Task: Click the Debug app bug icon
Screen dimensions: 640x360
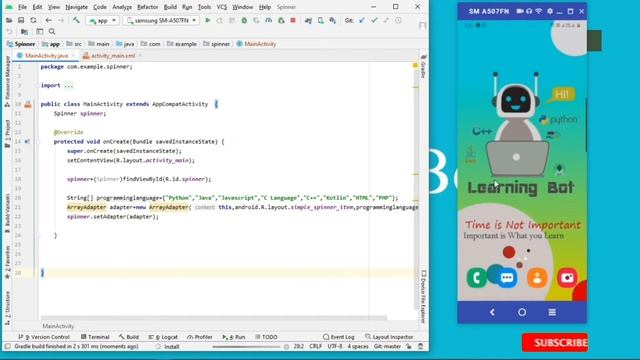Action: pyautogui.click(x=244, y=20)
